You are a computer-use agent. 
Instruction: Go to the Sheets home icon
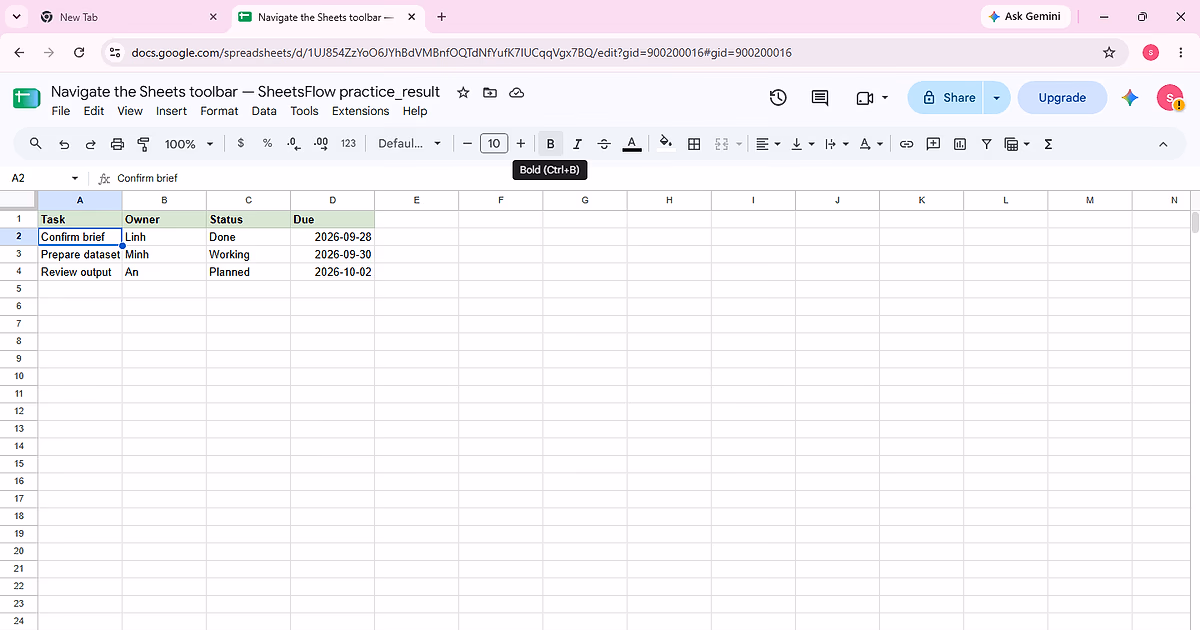(x=25, y=98)
